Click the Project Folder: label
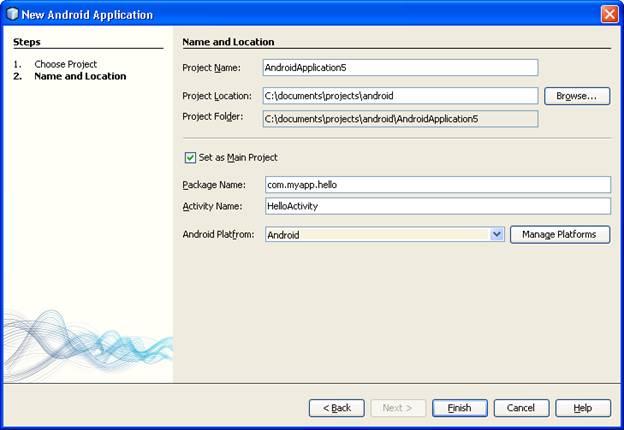This screenshot has width=624, height=430. tap(213, 117)
